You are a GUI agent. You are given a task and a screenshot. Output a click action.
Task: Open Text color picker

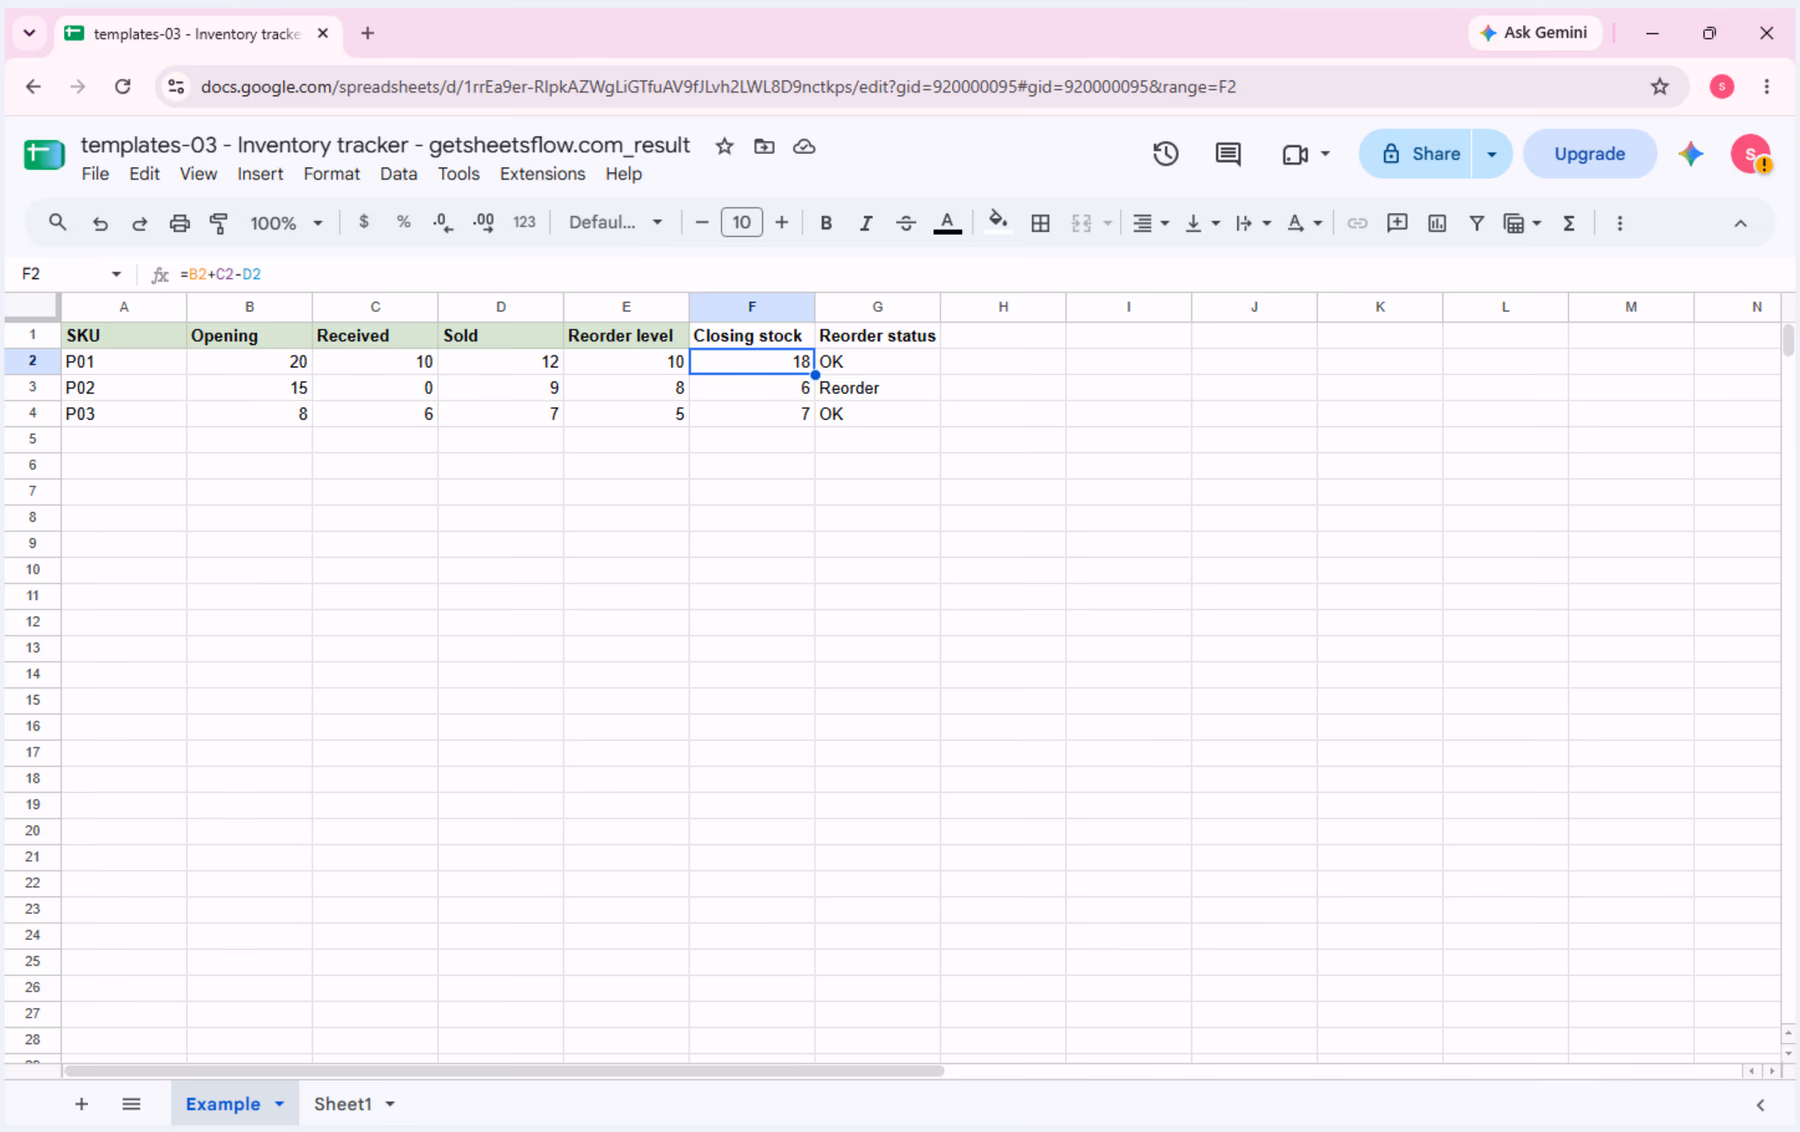pyautogui.click(x=947, y=223)
